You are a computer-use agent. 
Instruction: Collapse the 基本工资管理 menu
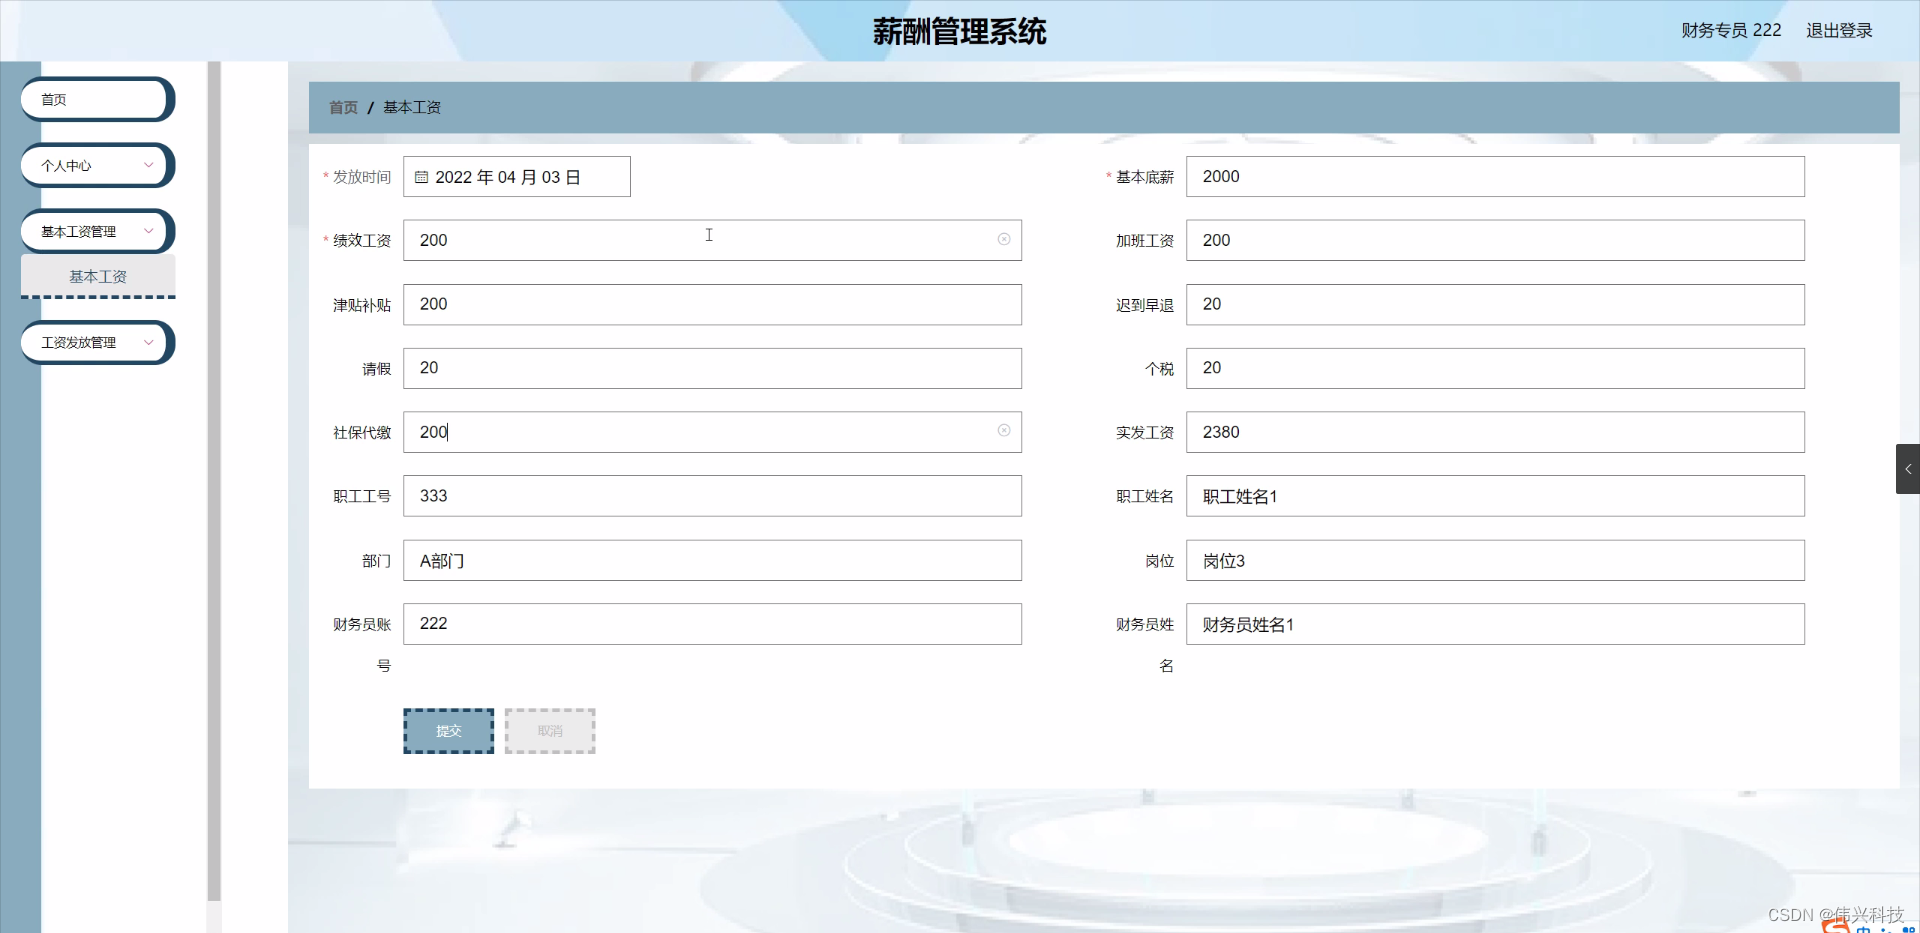coord(96,231)
